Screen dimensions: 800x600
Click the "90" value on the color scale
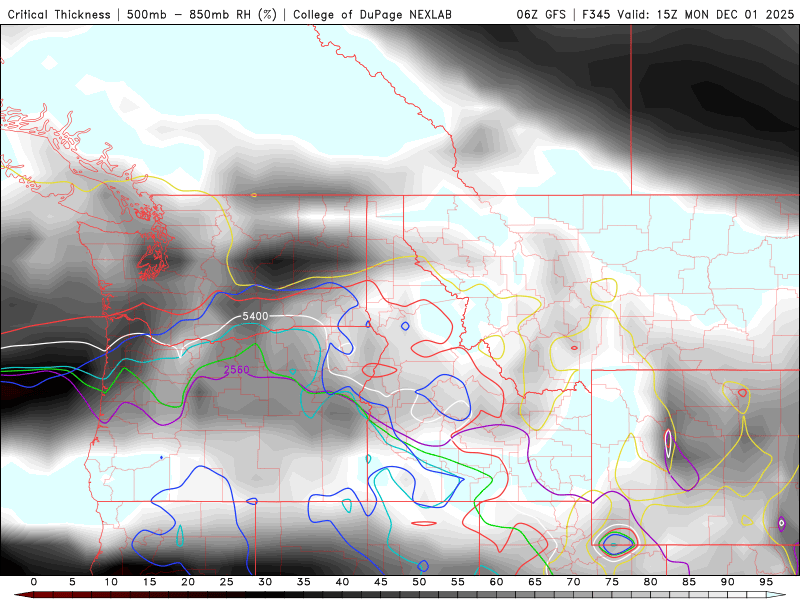pyautogui.click(x=728, y=582)
